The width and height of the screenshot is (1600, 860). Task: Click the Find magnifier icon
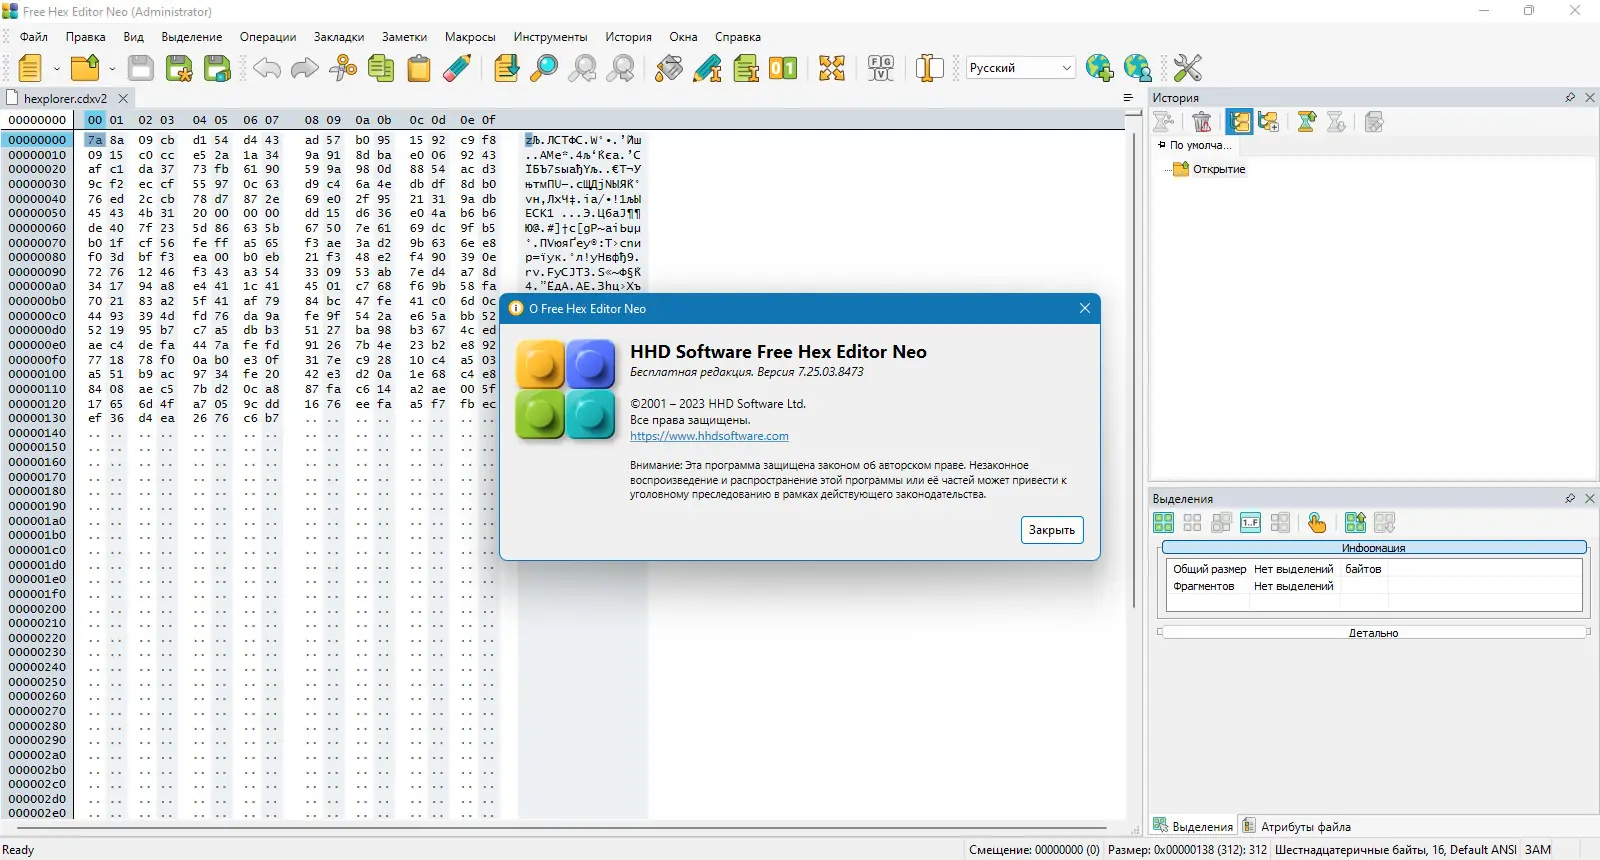545,68
